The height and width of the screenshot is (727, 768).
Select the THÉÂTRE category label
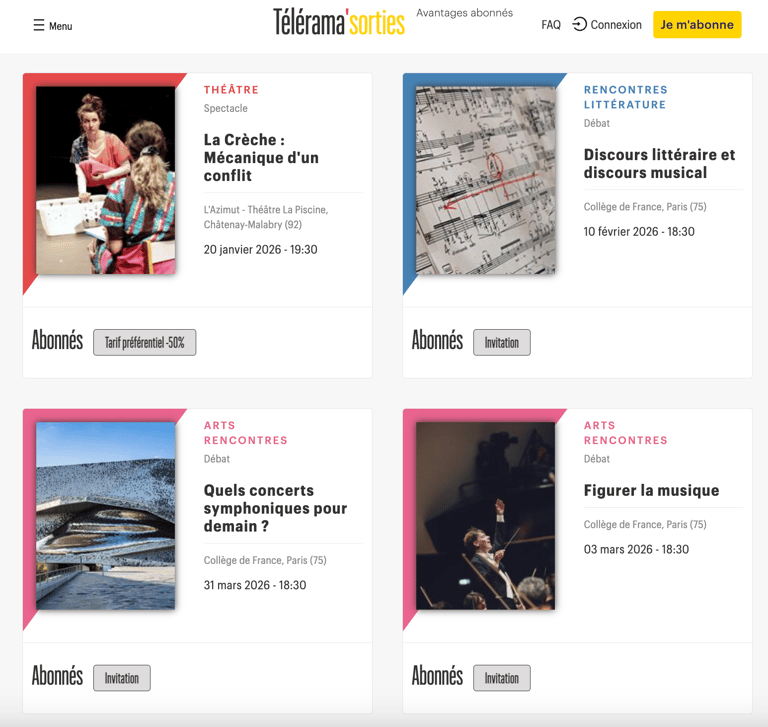(231, 90)
